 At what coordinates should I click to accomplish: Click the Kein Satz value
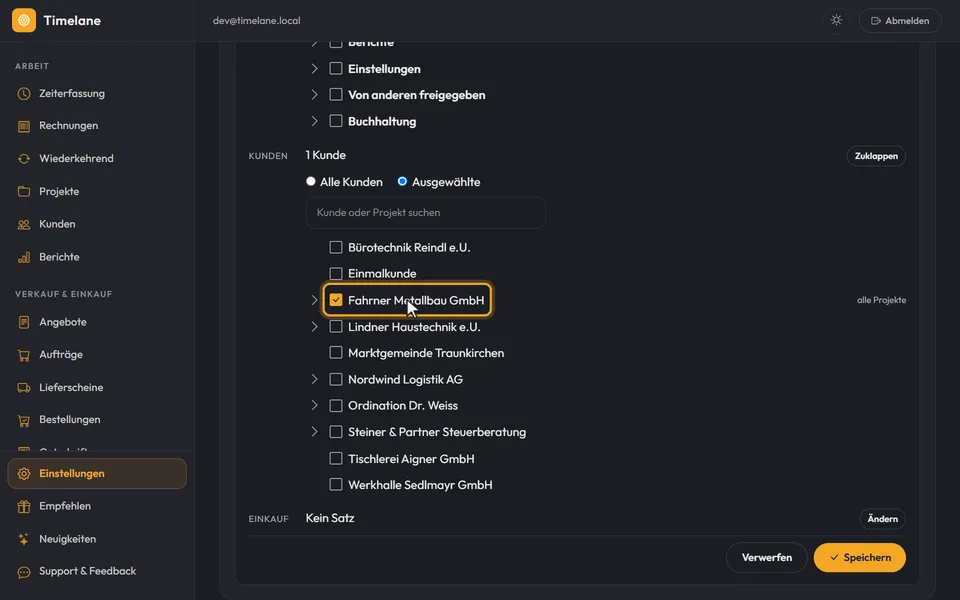tap(330, 519)
